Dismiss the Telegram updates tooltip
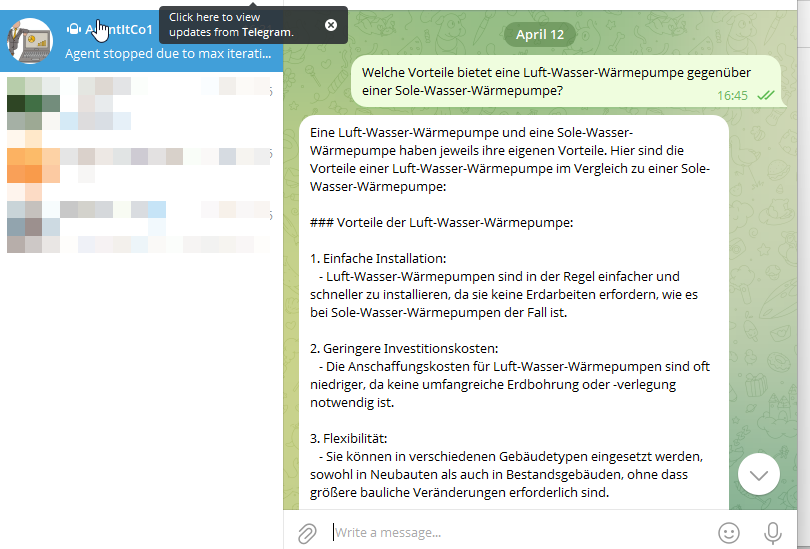Image resolution: width=810 pixels, height=549 pixels. click(331, 25)
